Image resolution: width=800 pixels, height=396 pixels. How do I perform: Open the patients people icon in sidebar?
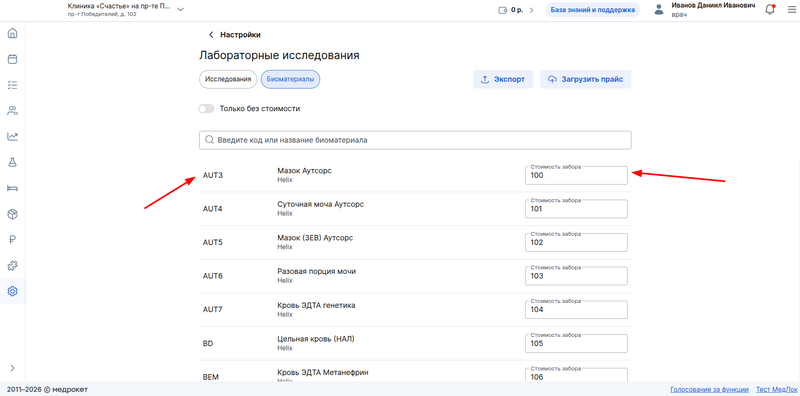(x=13, y=111)
